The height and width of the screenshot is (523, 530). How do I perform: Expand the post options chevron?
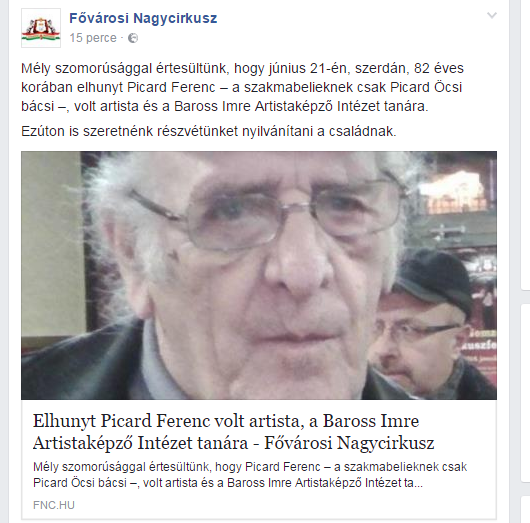[491, 15]
